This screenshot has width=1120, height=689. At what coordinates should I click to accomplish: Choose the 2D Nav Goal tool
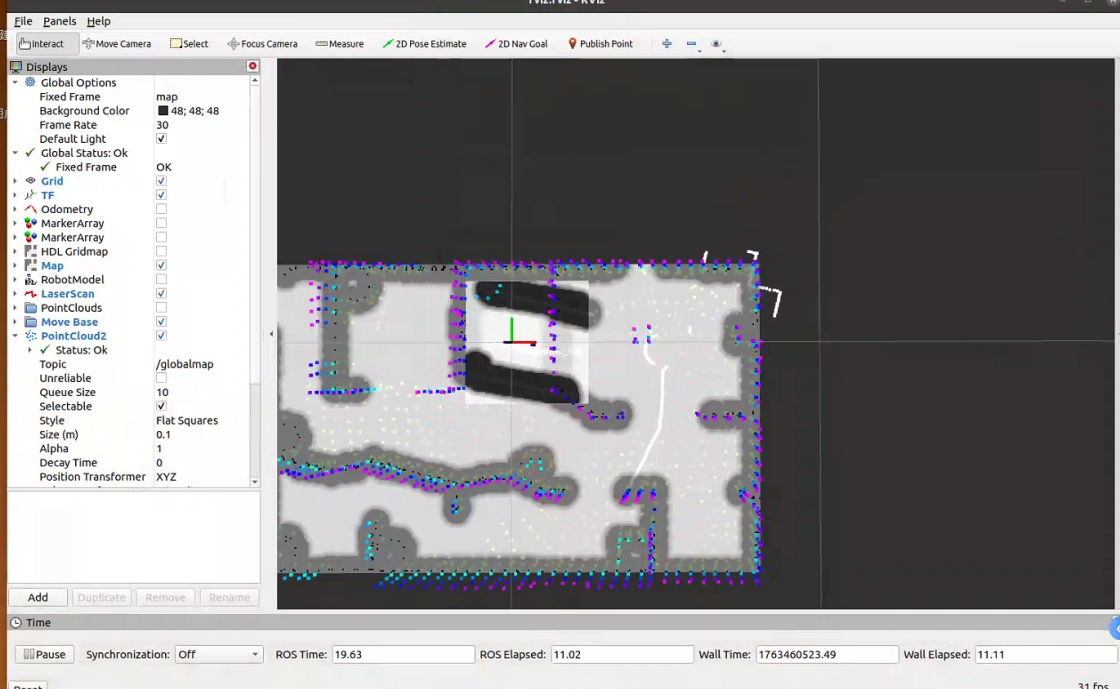click(x=516, y=44)
